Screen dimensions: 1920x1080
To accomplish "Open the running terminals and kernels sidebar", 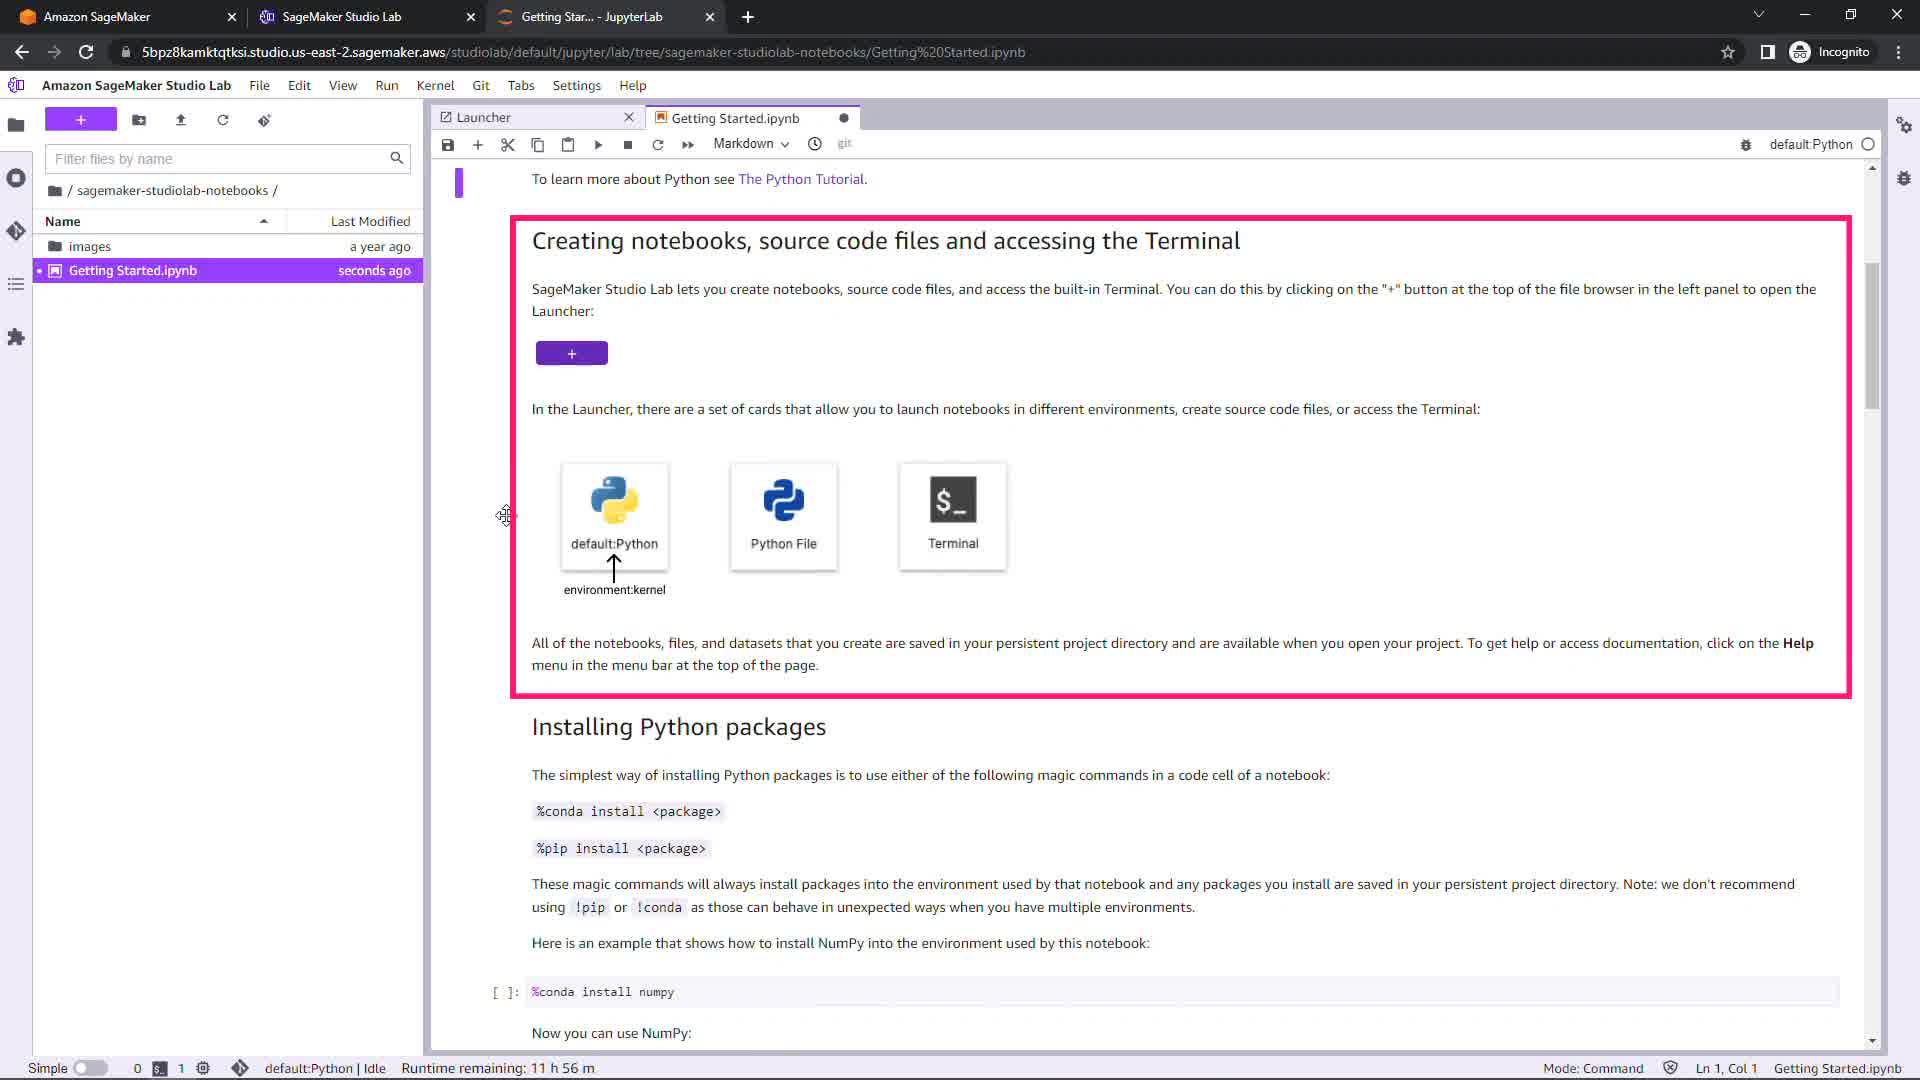I will point(16,178).
